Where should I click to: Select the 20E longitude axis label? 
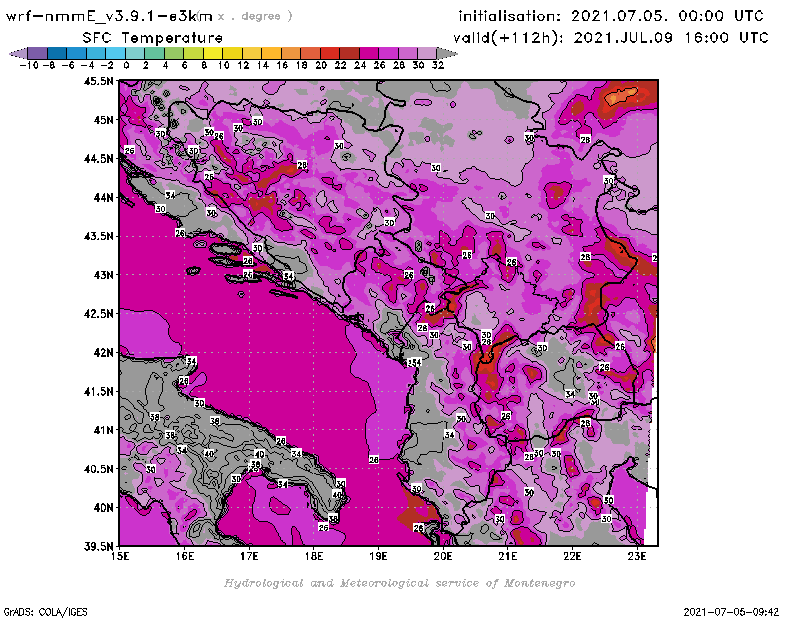click(443, 556)
